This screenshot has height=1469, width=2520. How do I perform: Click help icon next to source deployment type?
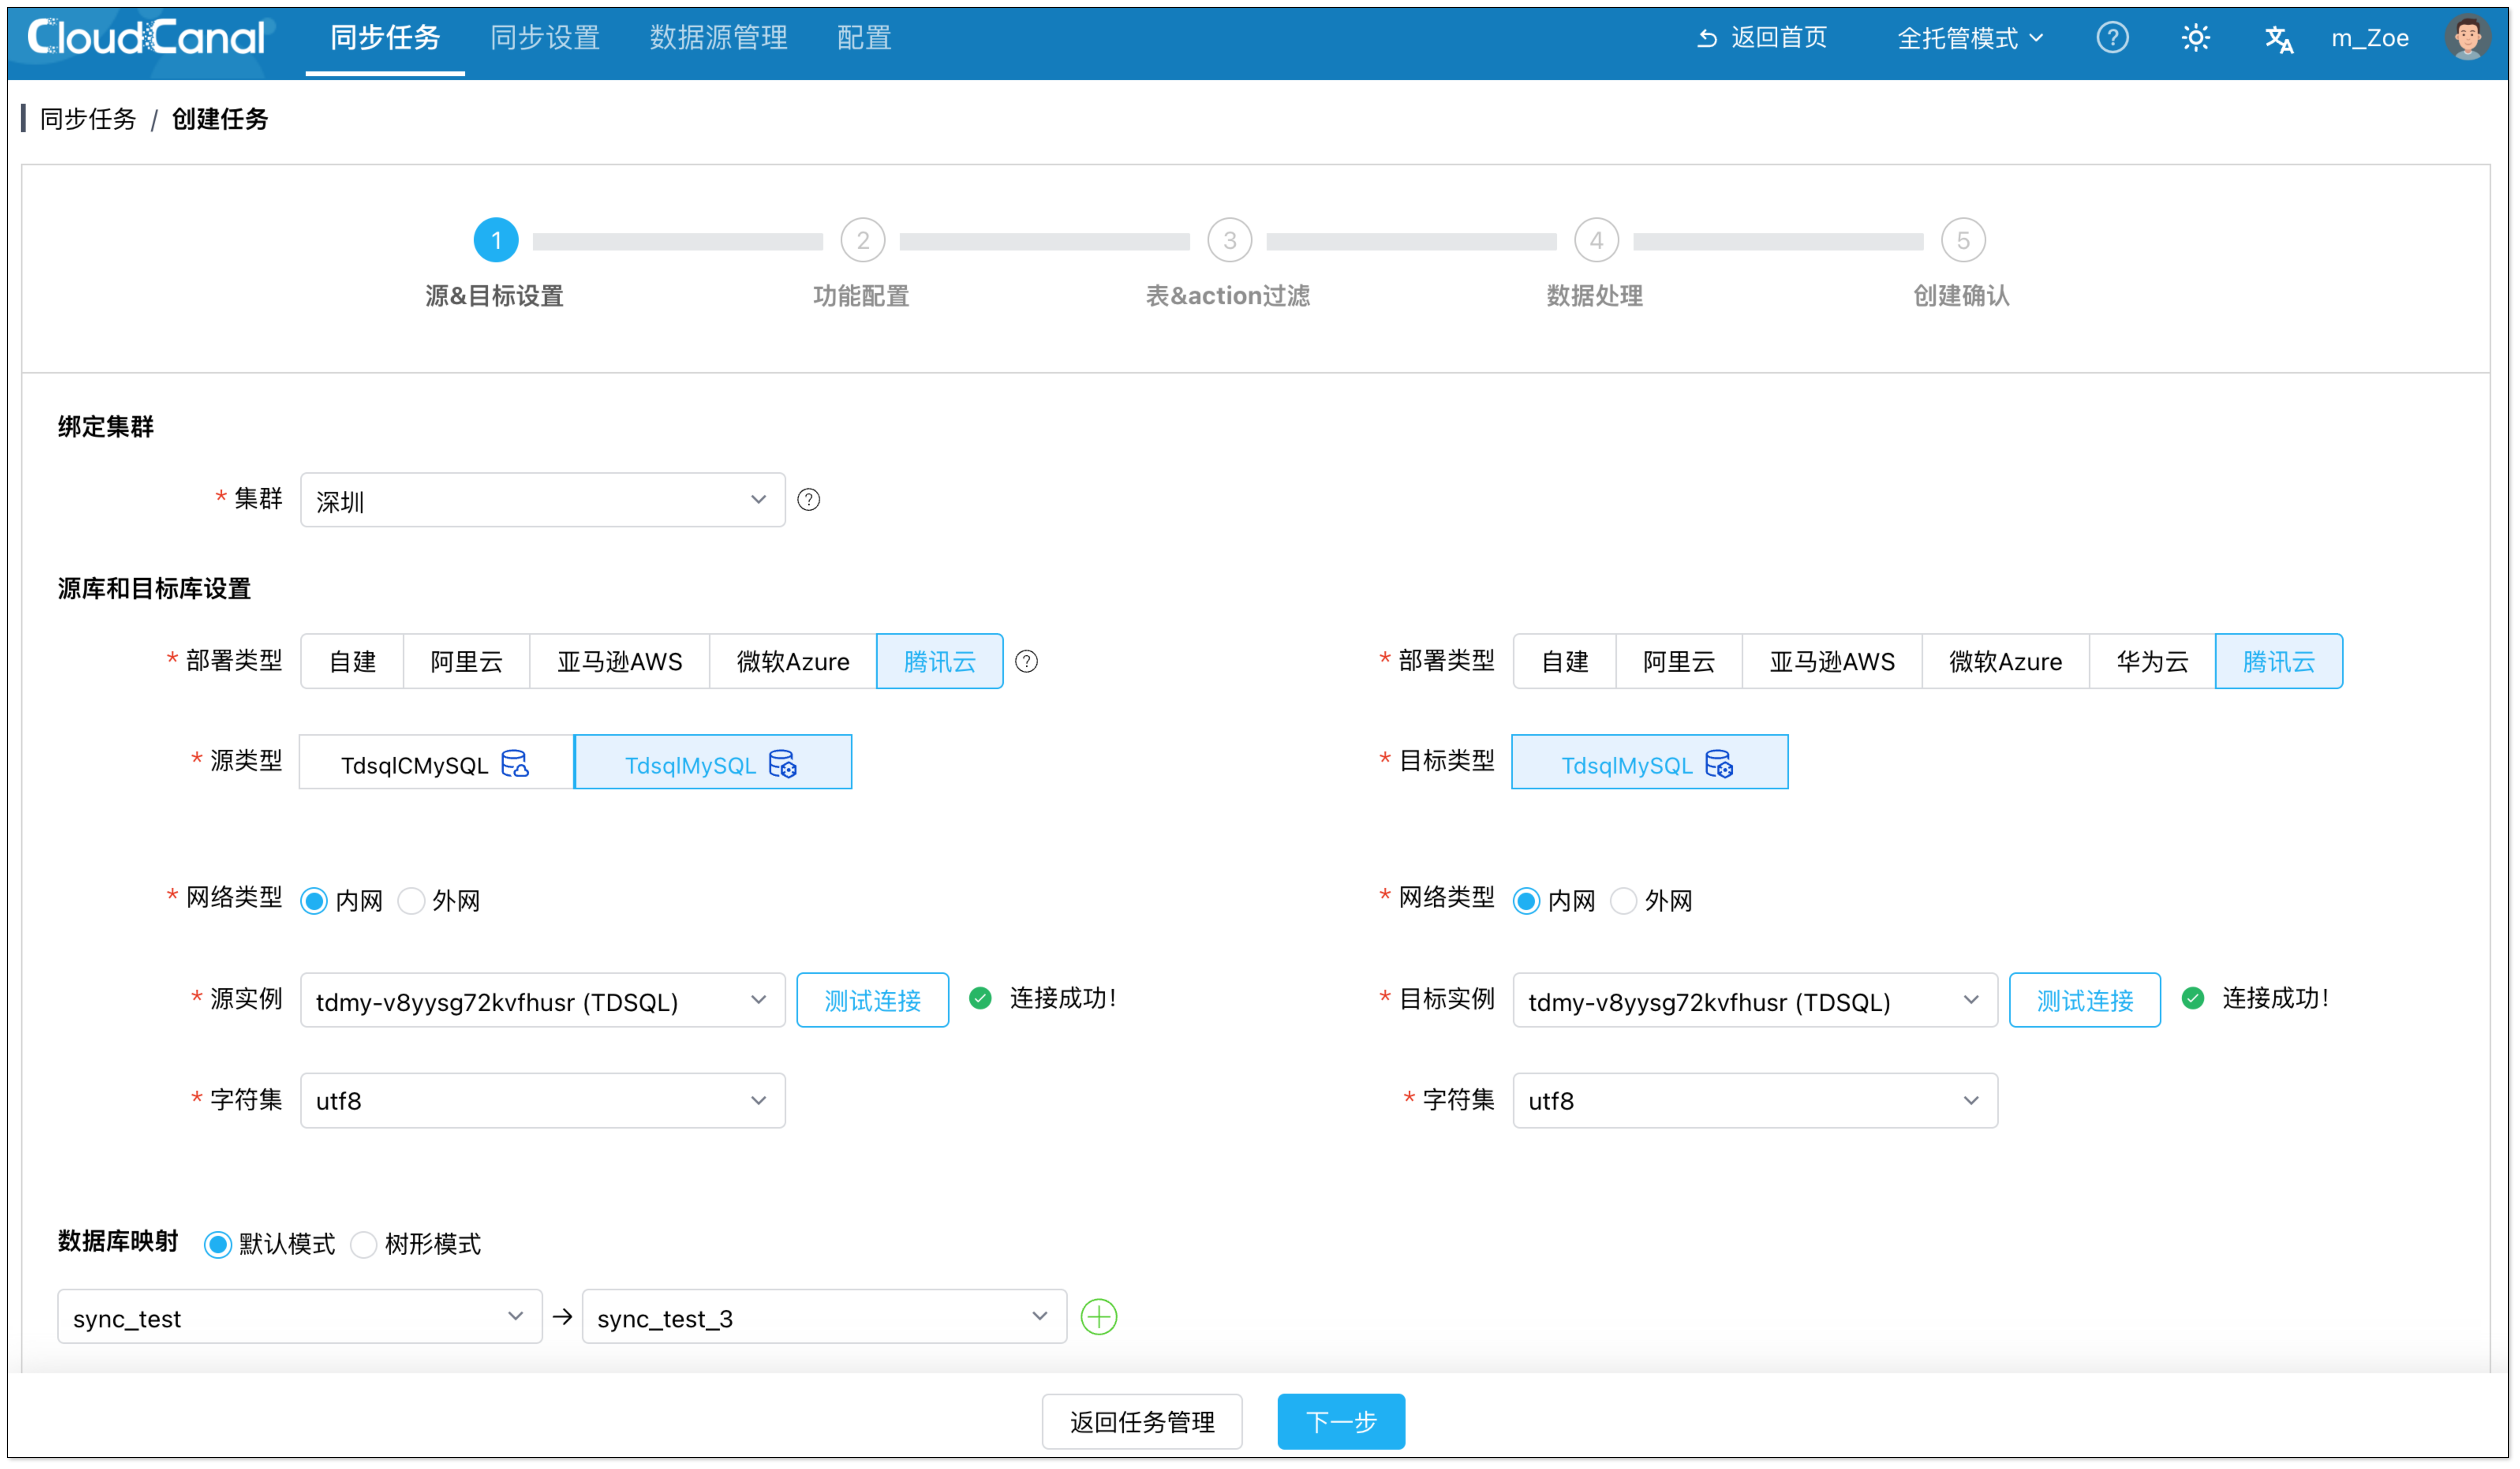[1026, 661]
